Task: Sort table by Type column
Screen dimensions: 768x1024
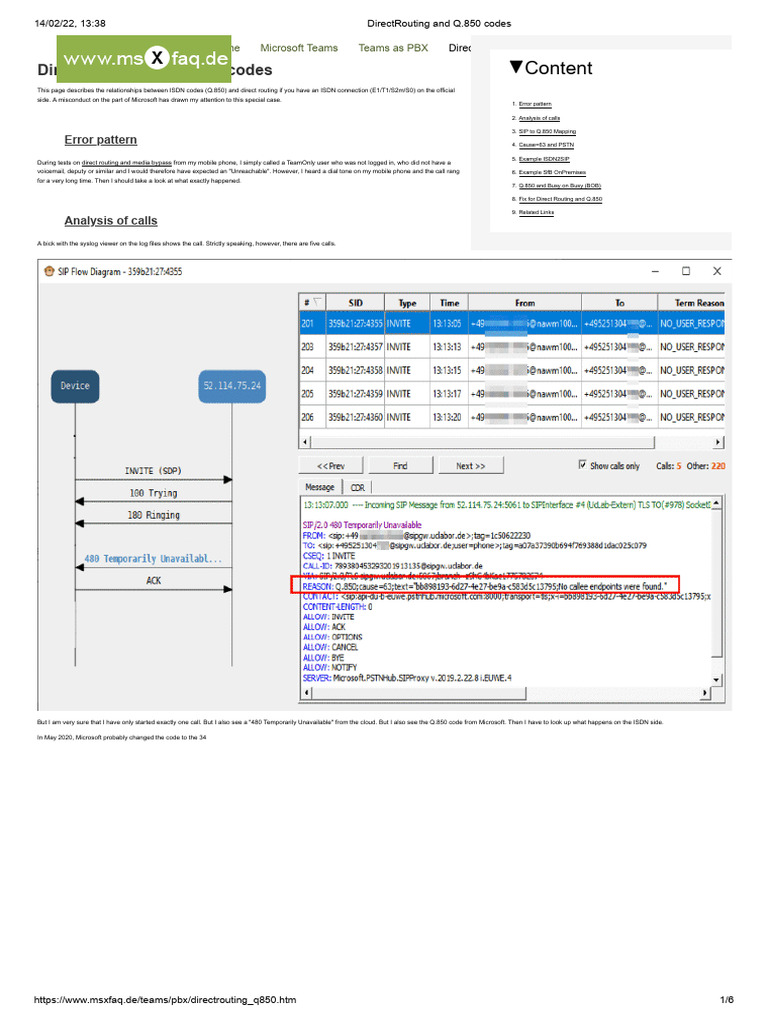Action: point(408,303)
